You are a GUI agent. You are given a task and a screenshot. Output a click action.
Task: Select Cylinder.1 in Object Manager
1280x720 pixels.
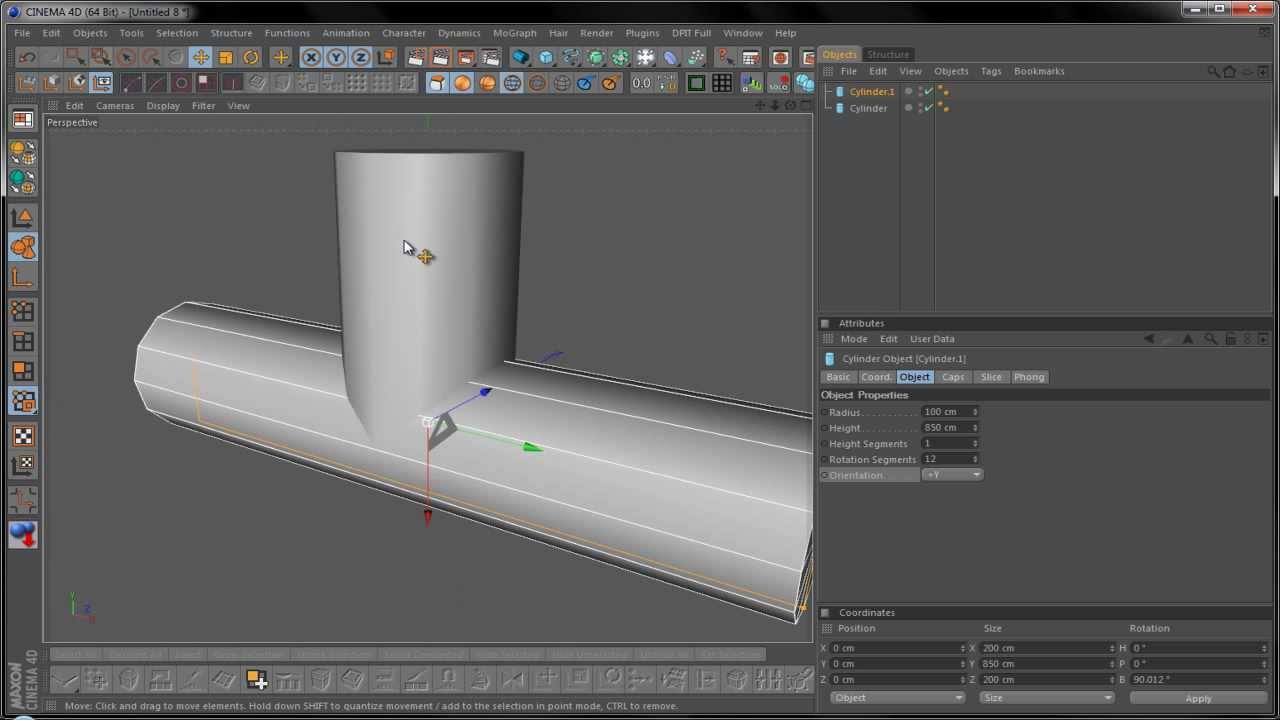click(871, 91)
